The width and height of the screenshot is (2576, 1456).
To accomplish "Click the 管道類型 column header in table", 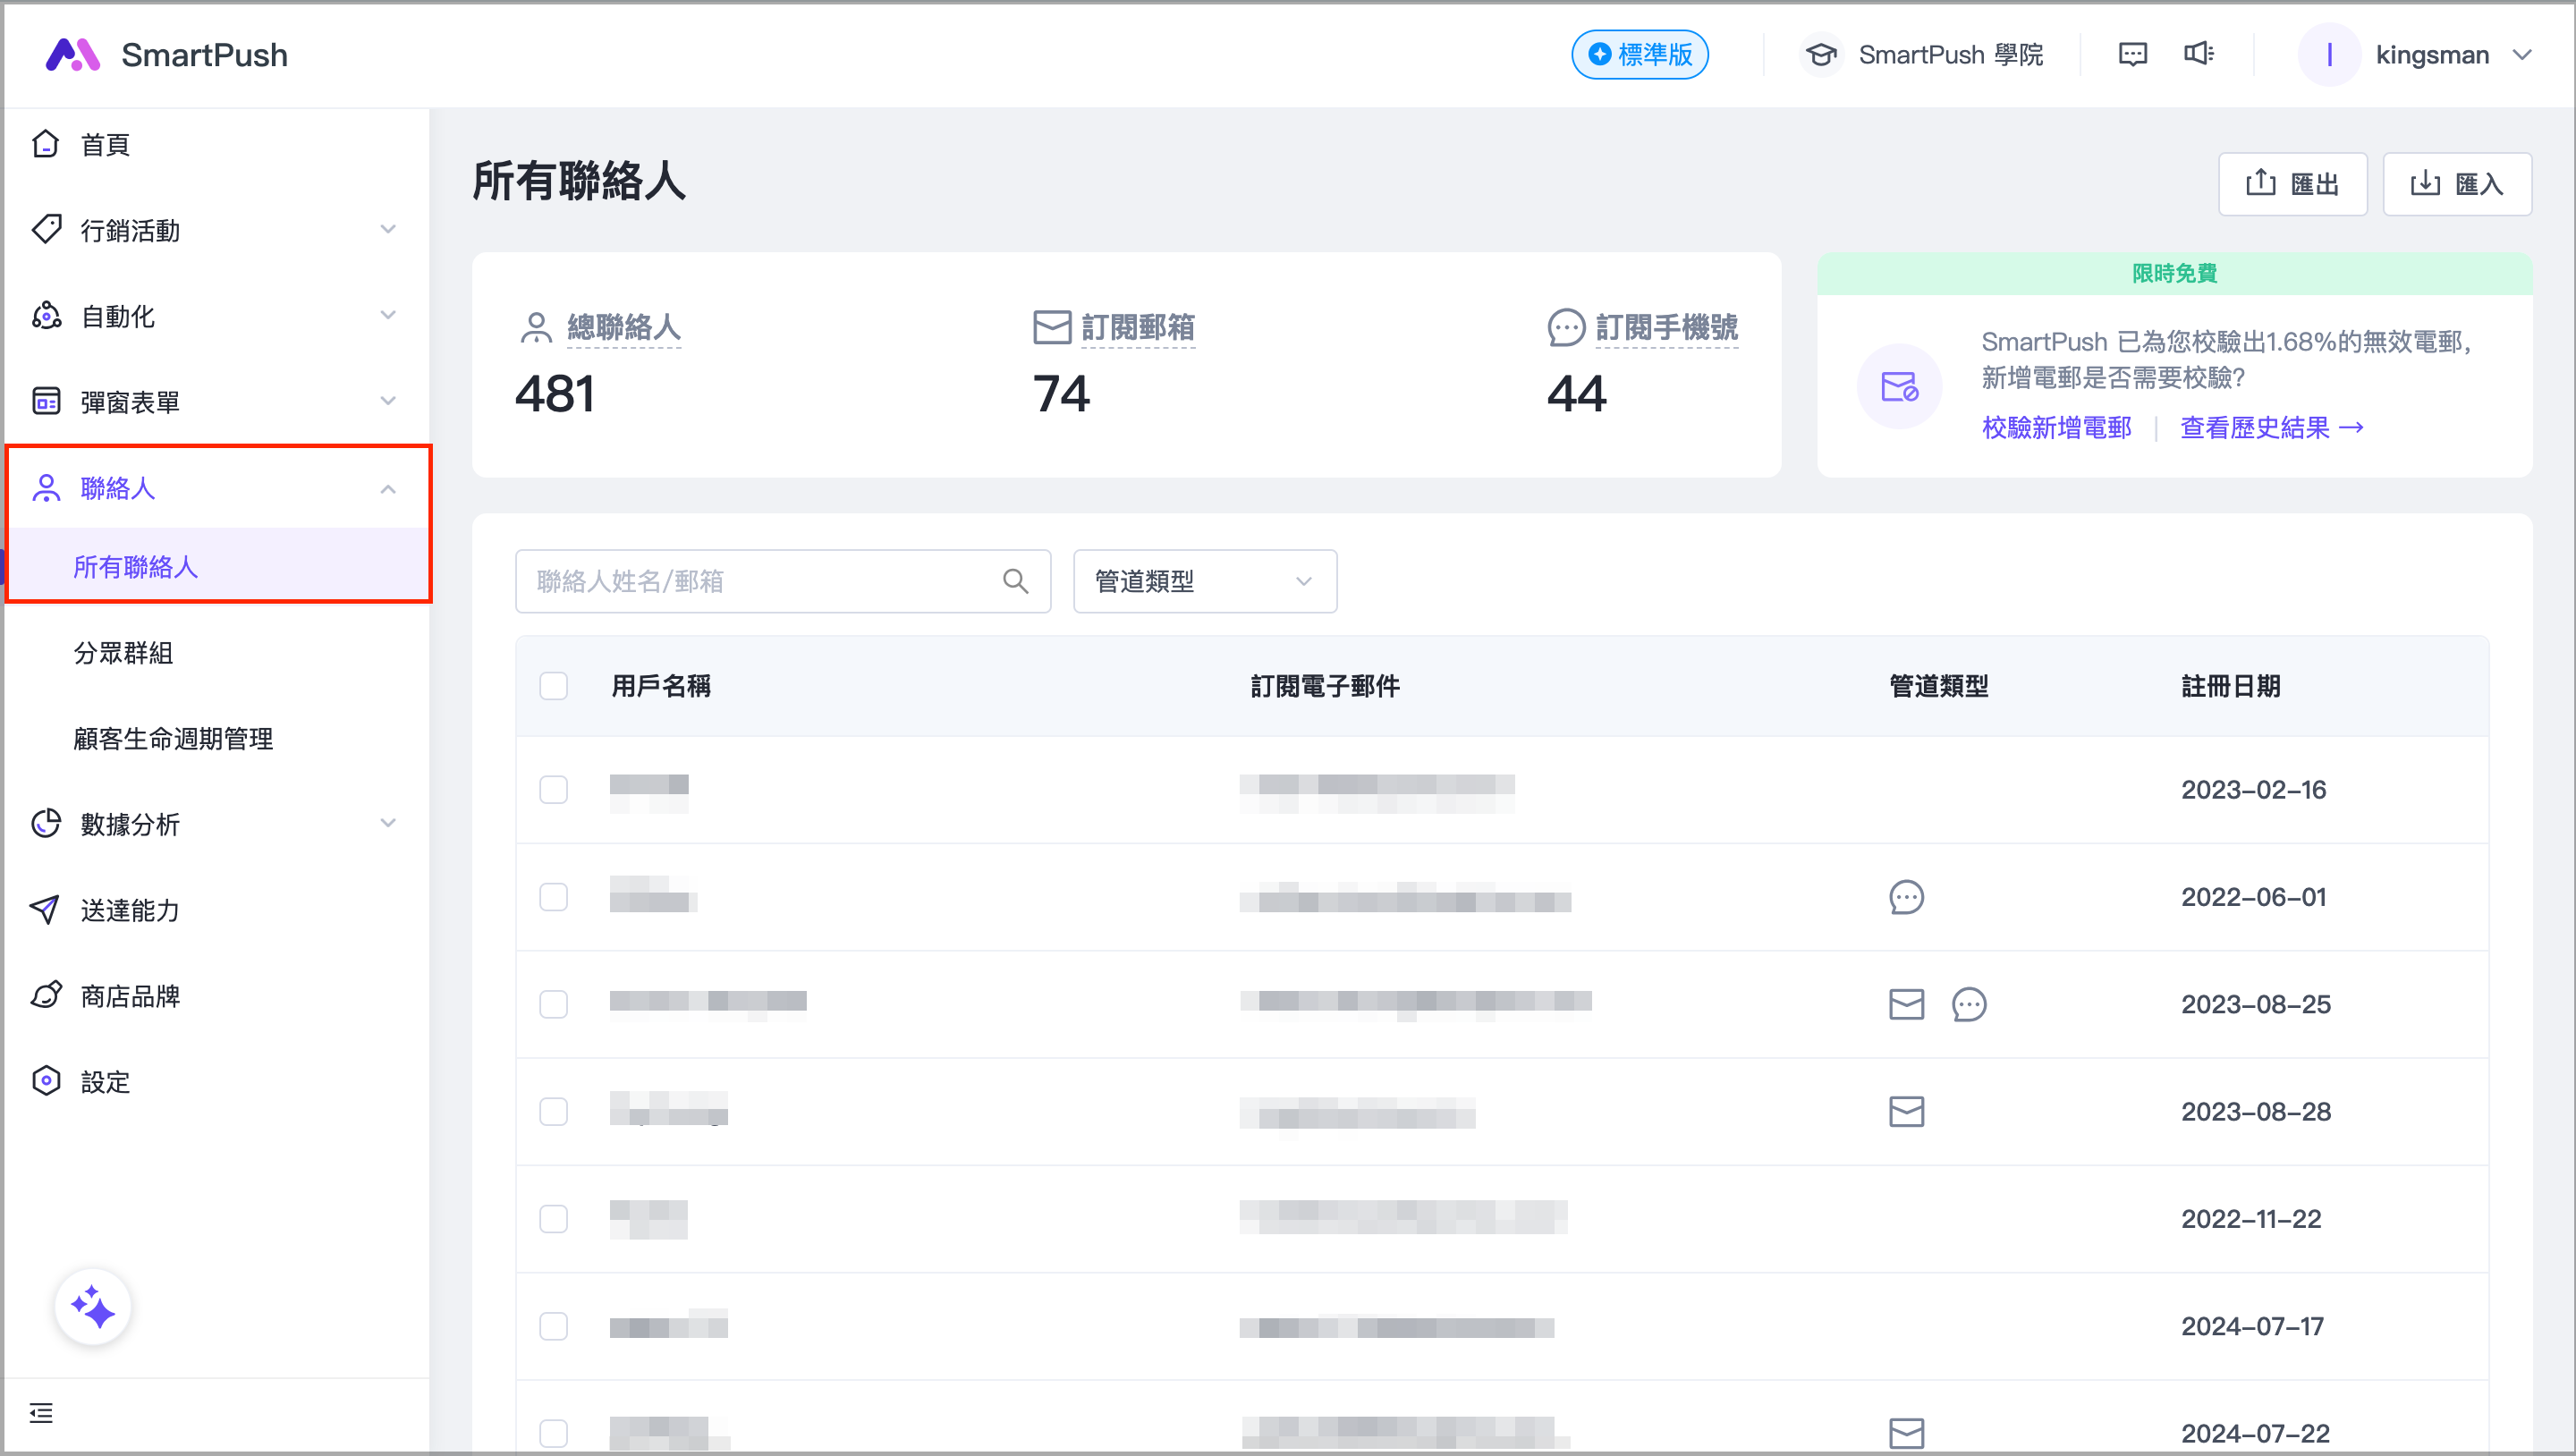I will [1938, 686].
